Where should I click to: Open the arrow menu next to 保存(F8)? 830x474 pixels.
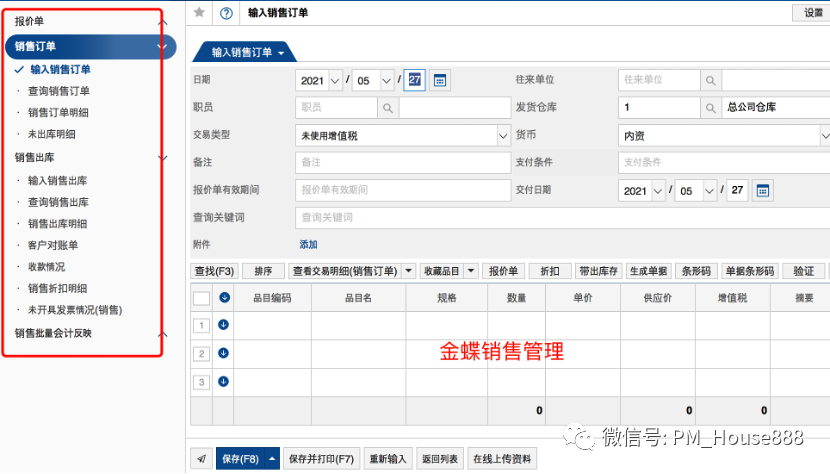tap(272, 459)
